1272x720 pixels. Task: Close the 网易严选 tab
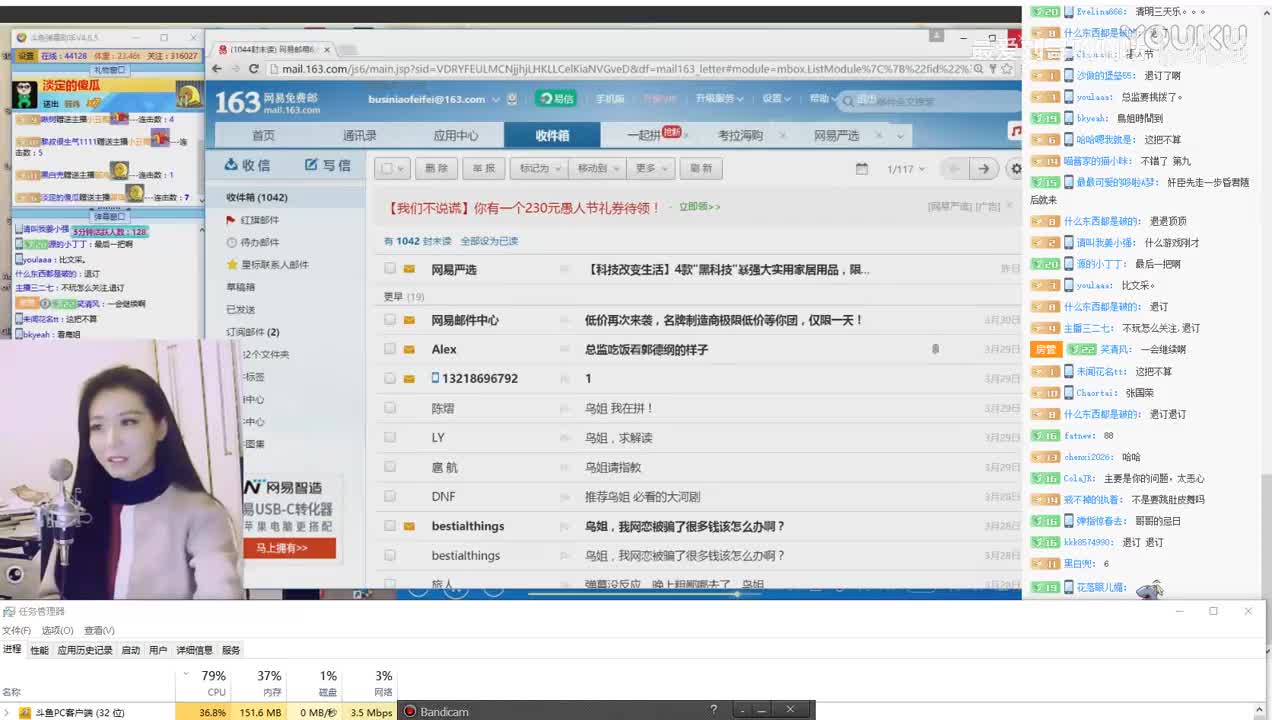click(880, 136)
